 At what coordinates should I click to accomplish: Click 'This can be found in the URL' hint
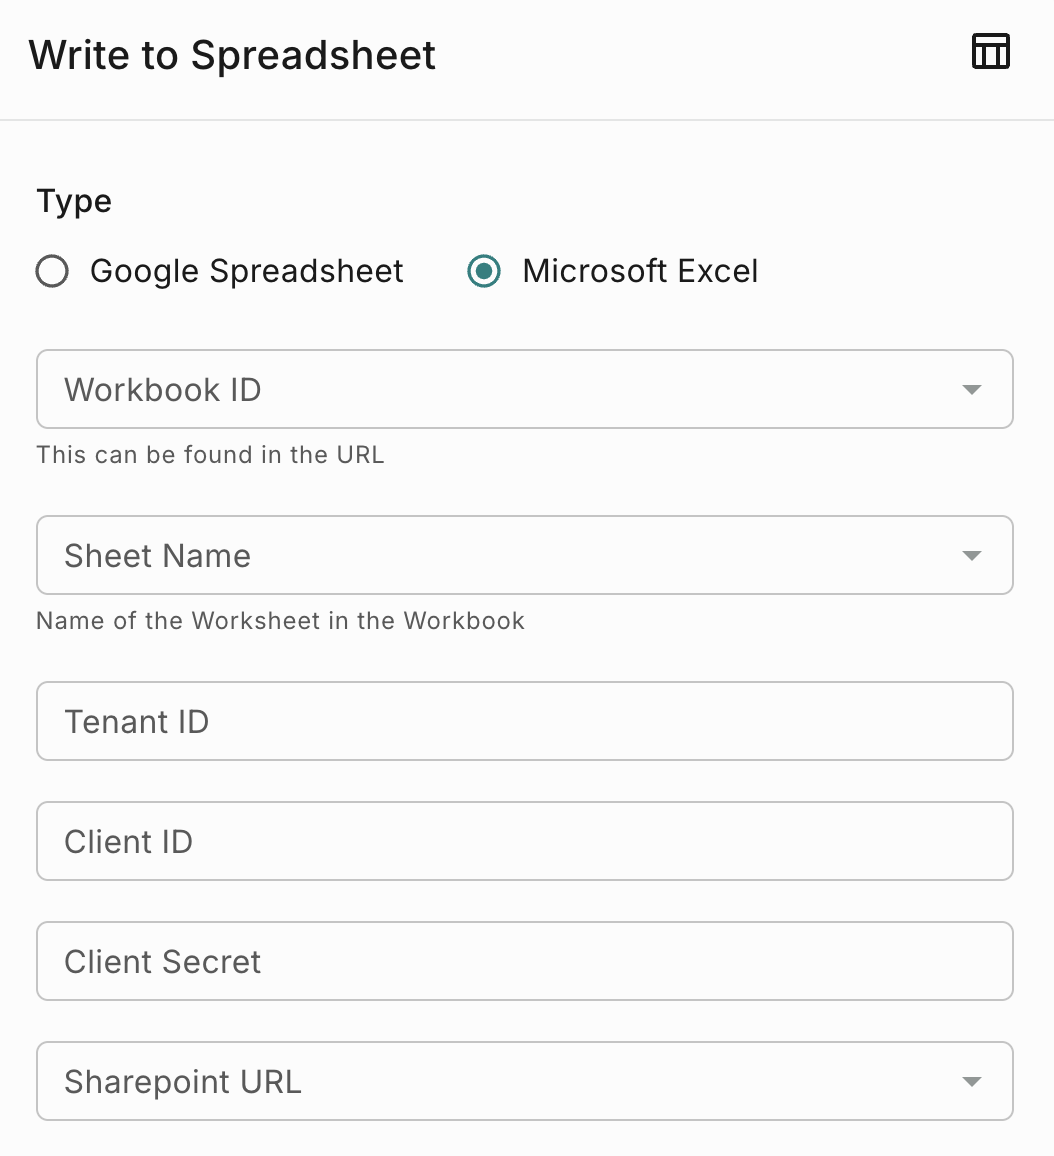coord(210,455)
